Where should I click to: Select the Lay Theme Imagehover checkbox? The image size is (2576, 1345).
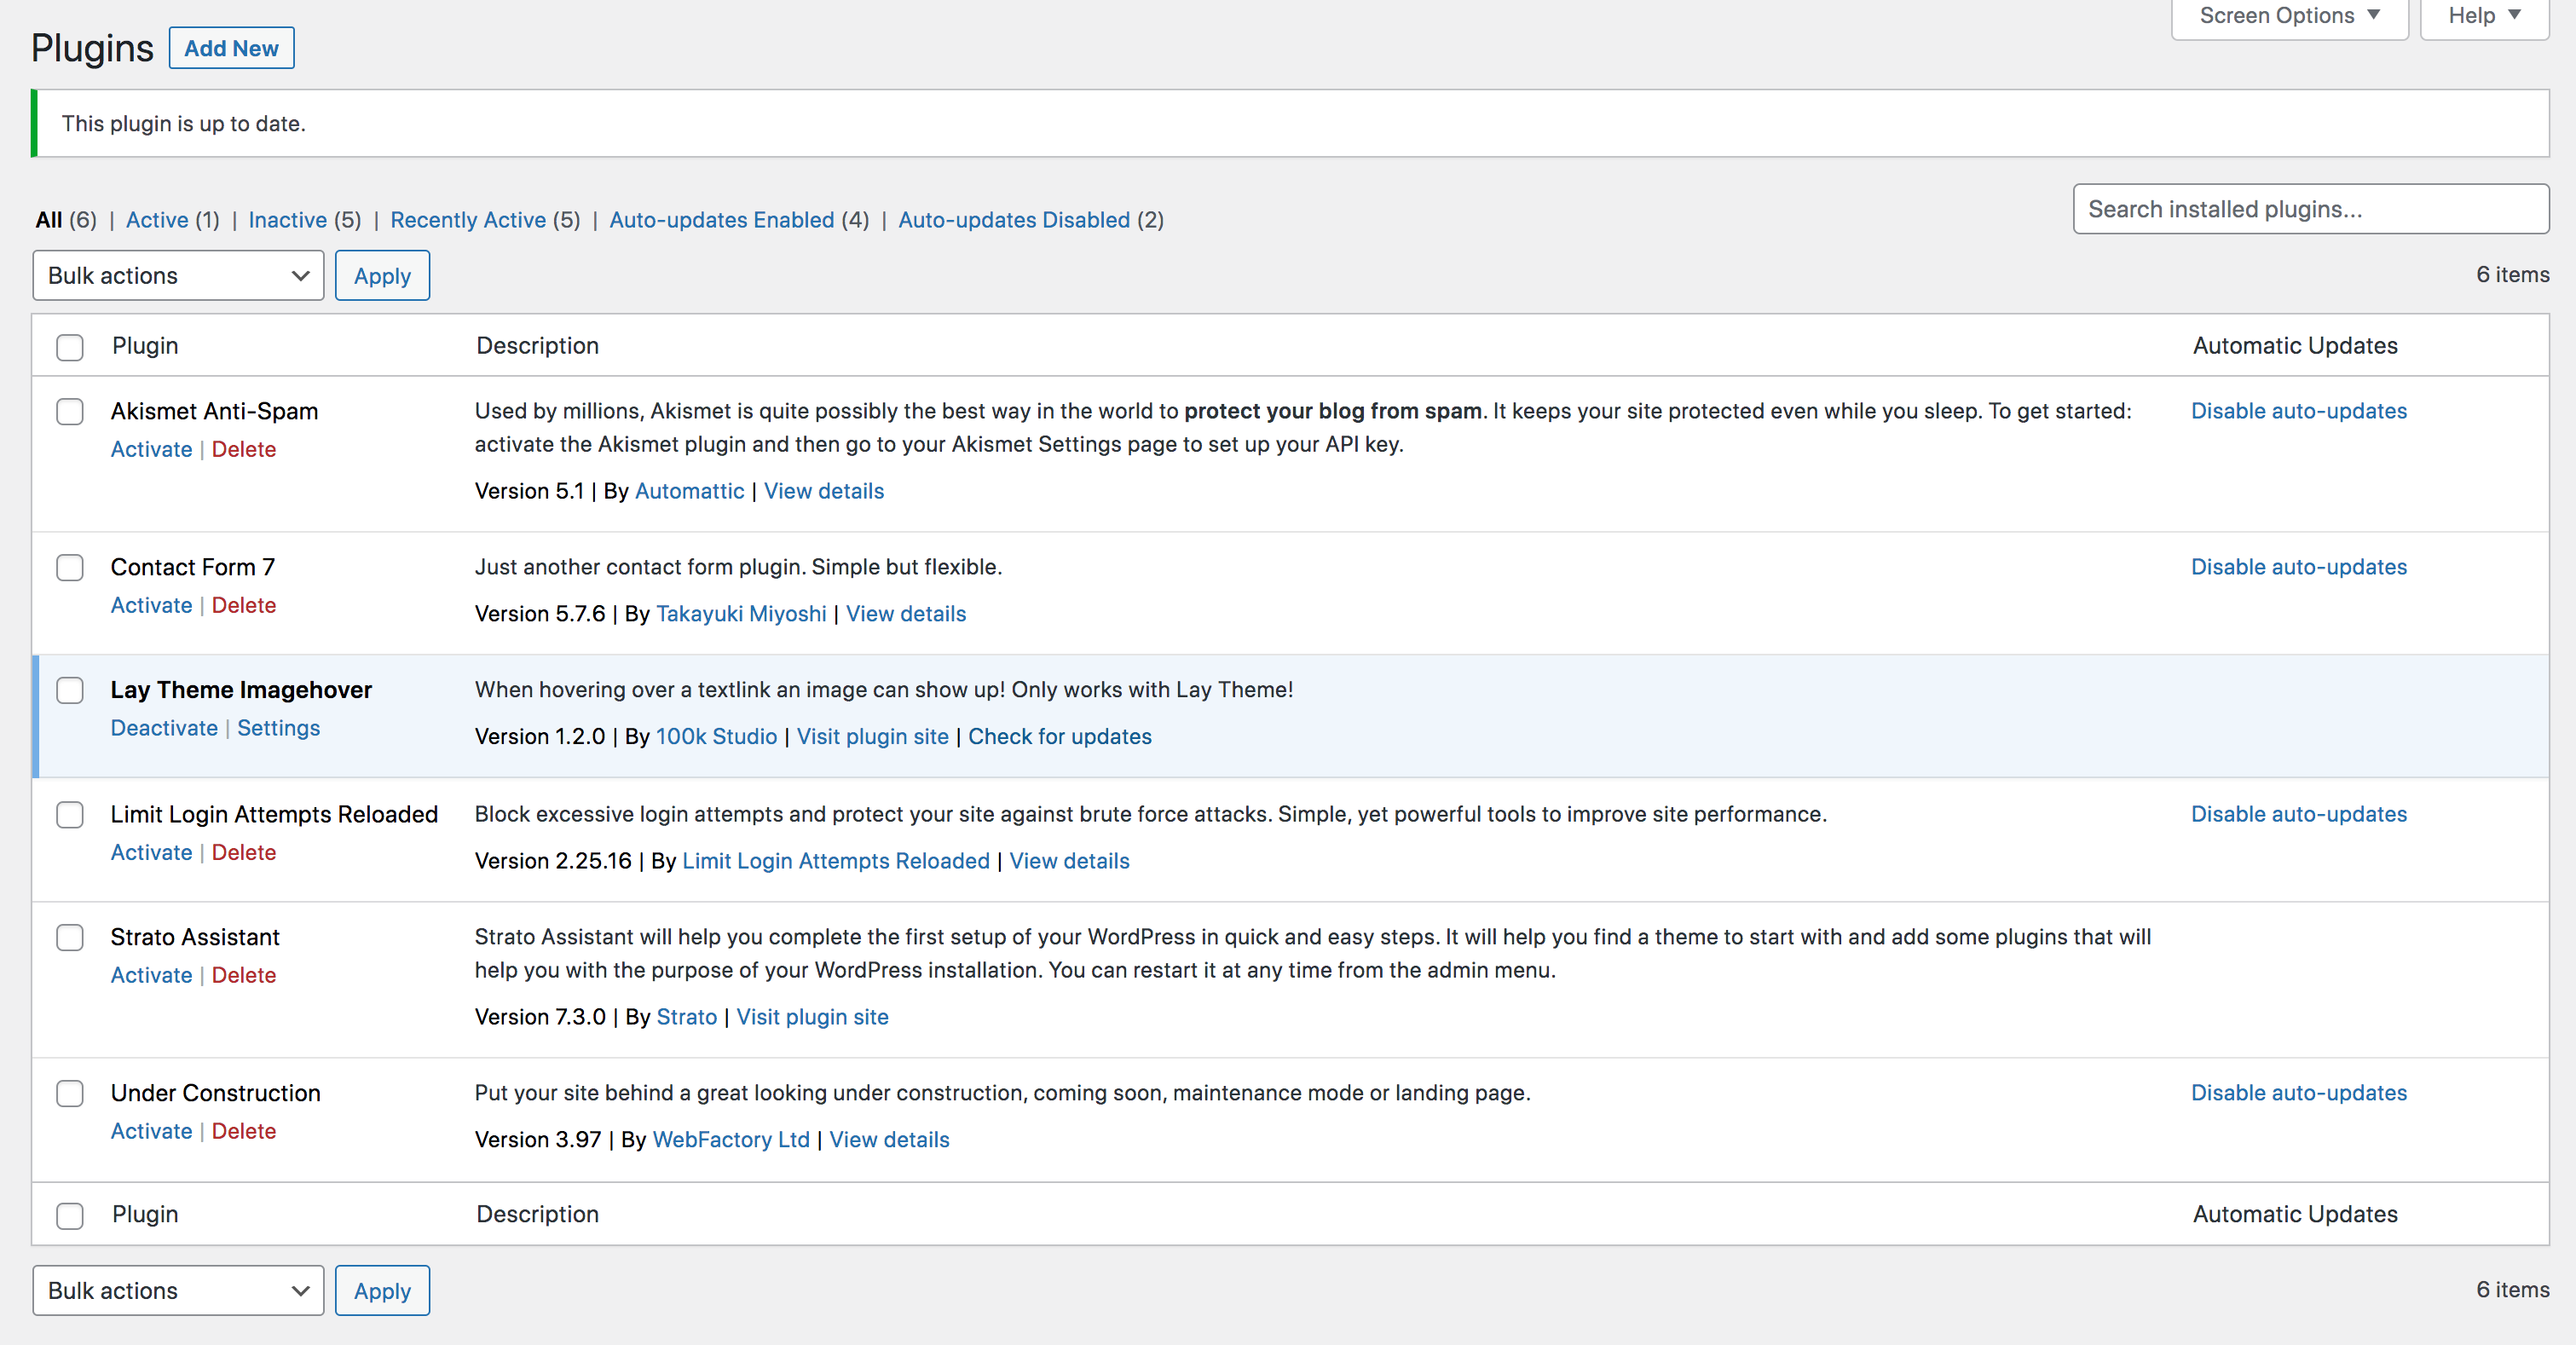click(x=70, y=691)
